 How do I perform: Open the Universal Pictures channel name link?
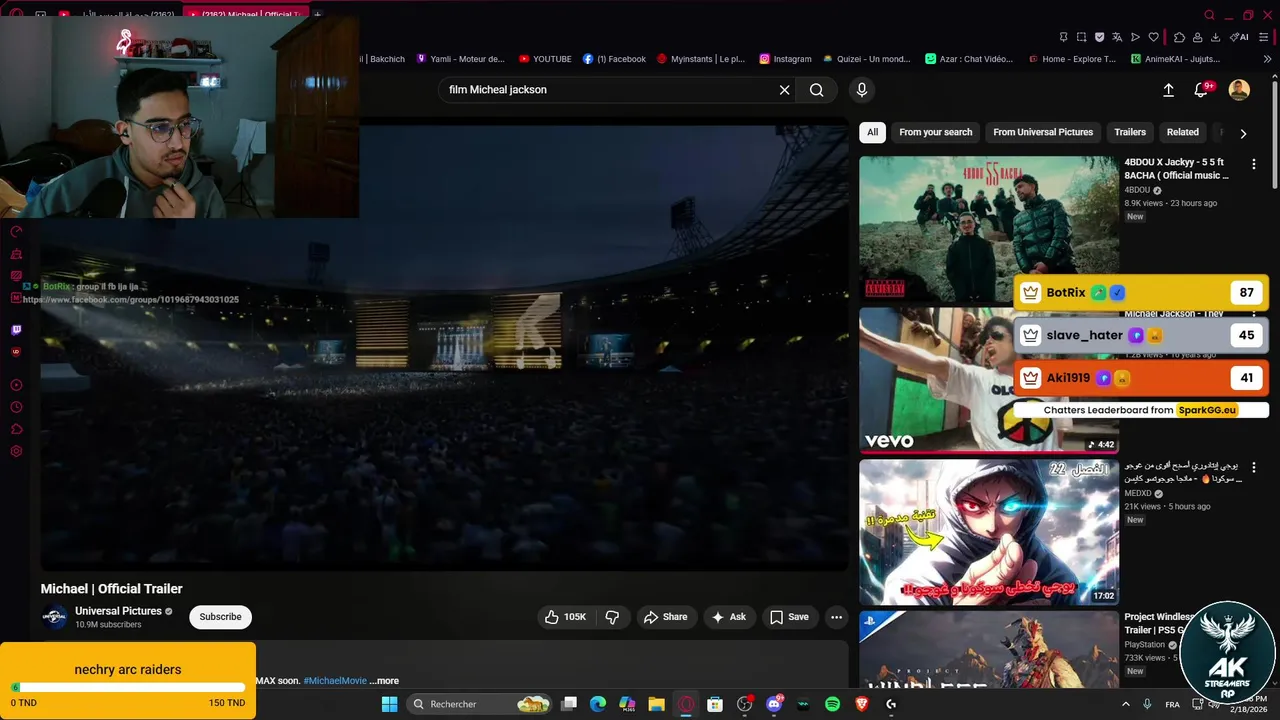point(118,611)
